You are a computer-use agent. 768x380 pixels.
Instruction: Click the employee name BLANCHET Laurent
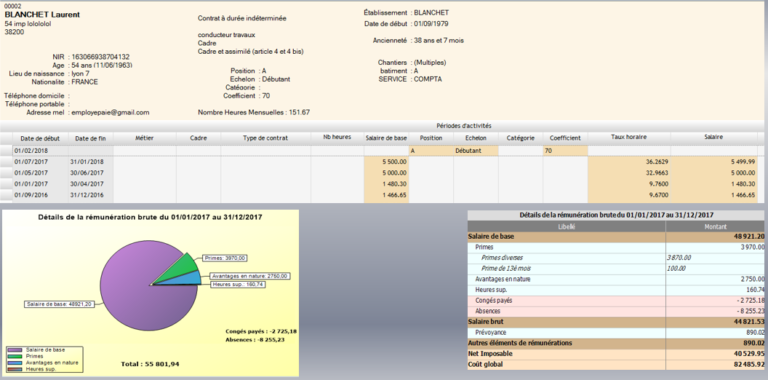click(42, 15)
